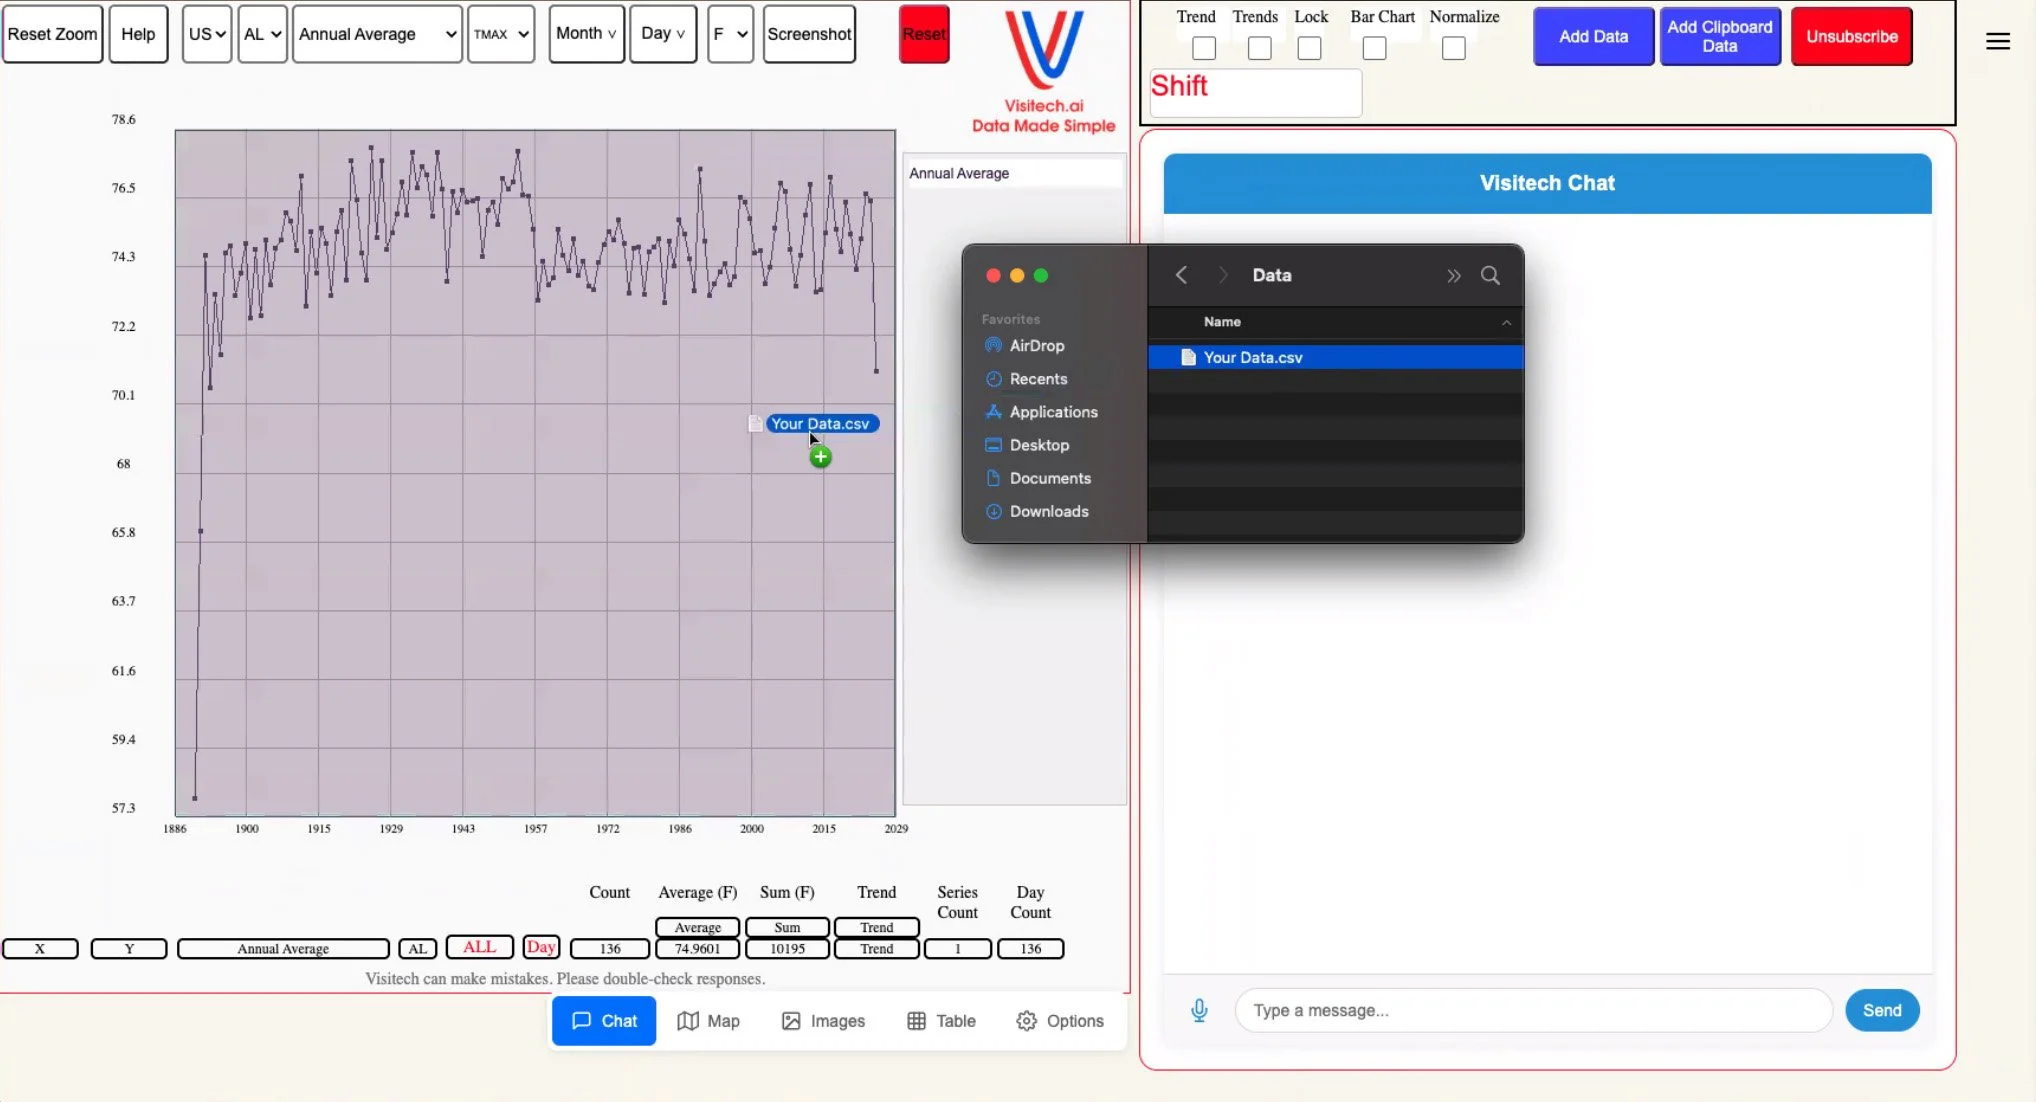Open the Images view
Screen dimensions: 2036x1102
pos(823,1021)
